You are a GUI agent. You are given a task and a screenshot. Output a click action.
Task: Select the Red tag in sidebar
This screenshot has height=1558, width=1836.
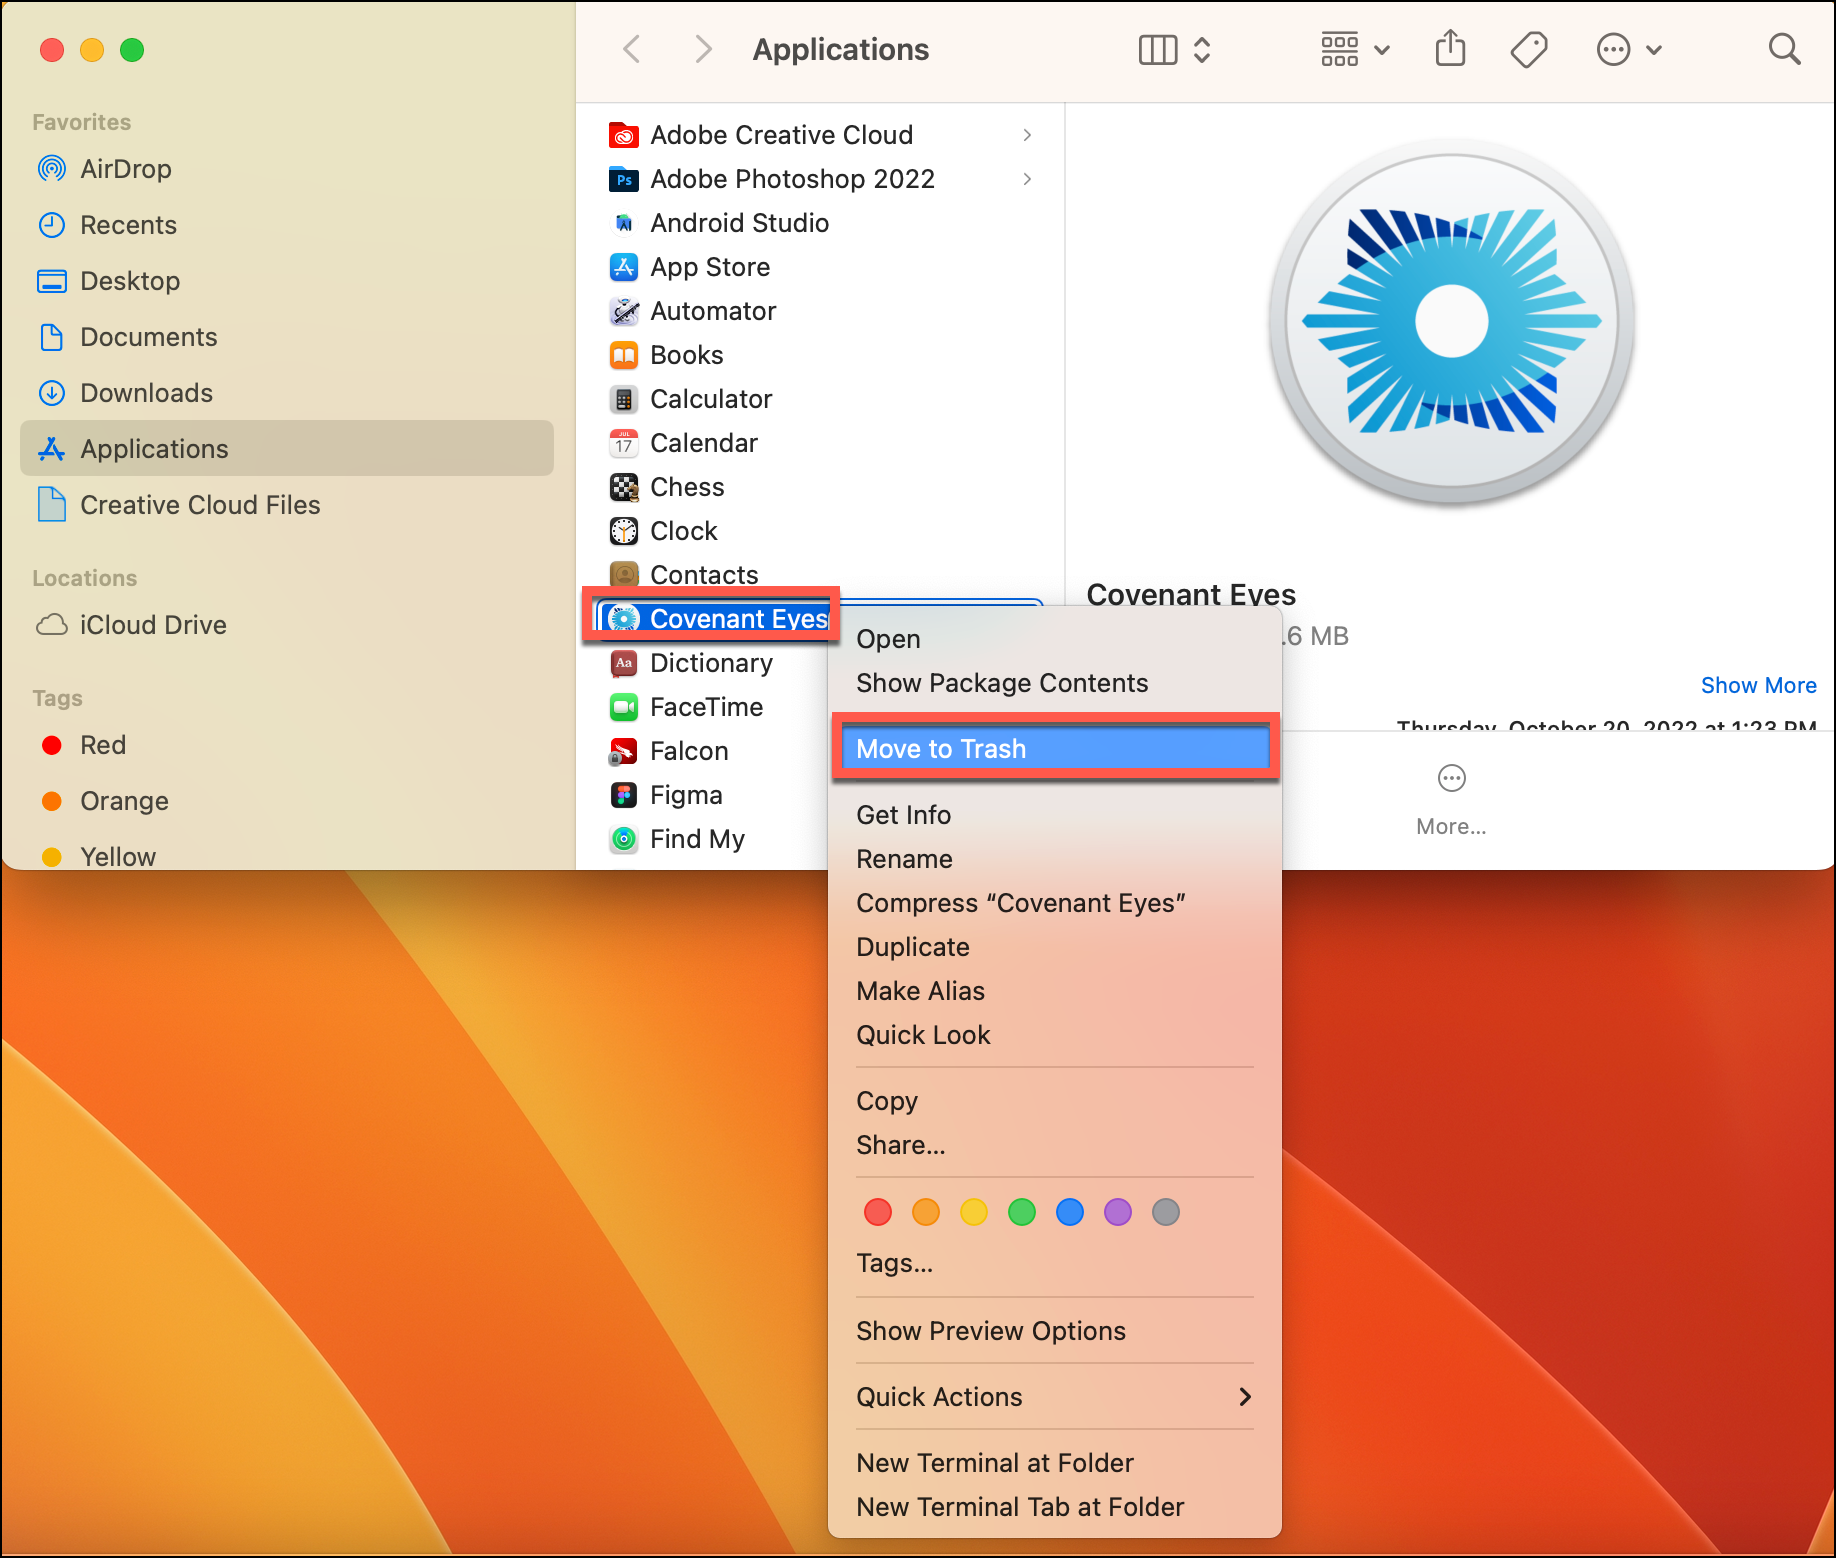click(x=286, y=745)
